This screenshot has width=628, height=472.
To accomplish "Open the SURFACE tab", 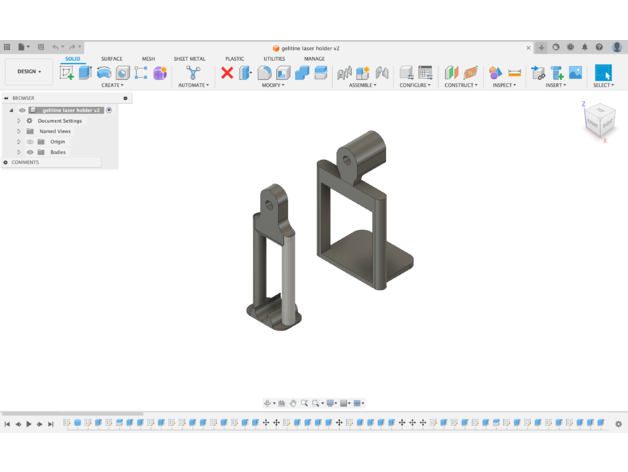I will (x=111, y=59).
